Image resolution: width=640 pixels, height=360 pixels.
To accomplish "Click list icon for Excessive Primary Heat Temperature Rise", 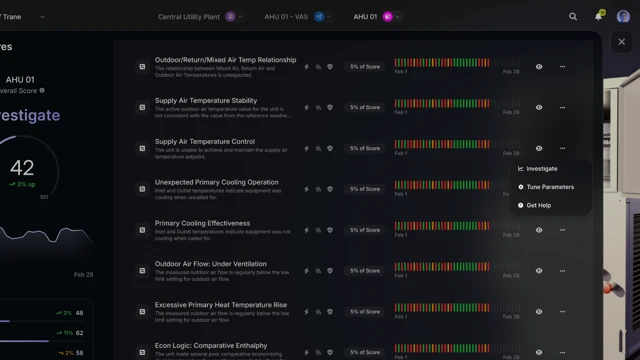I will pos(142,311).
